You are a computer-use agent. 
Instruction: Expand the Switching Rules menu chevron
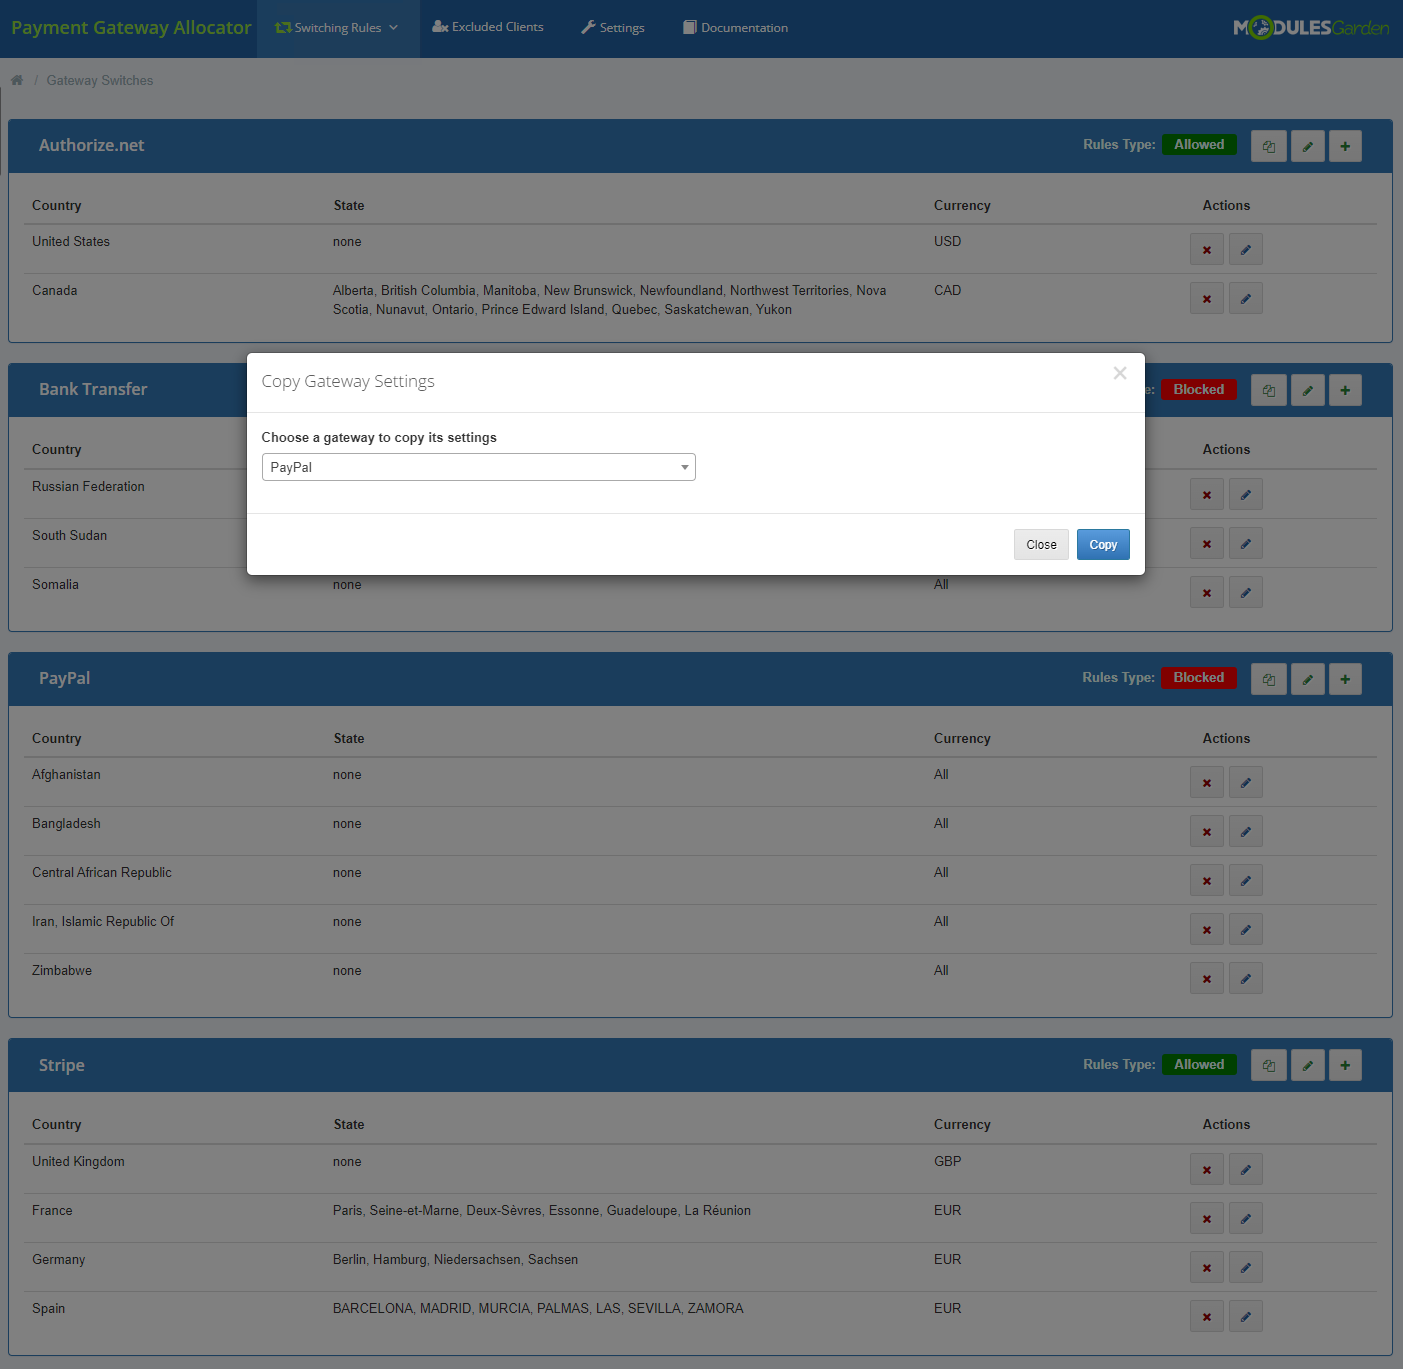395,27
